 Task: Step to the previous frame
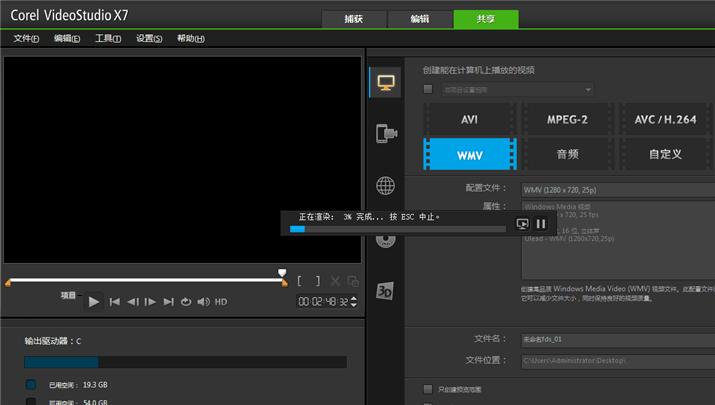133,302
